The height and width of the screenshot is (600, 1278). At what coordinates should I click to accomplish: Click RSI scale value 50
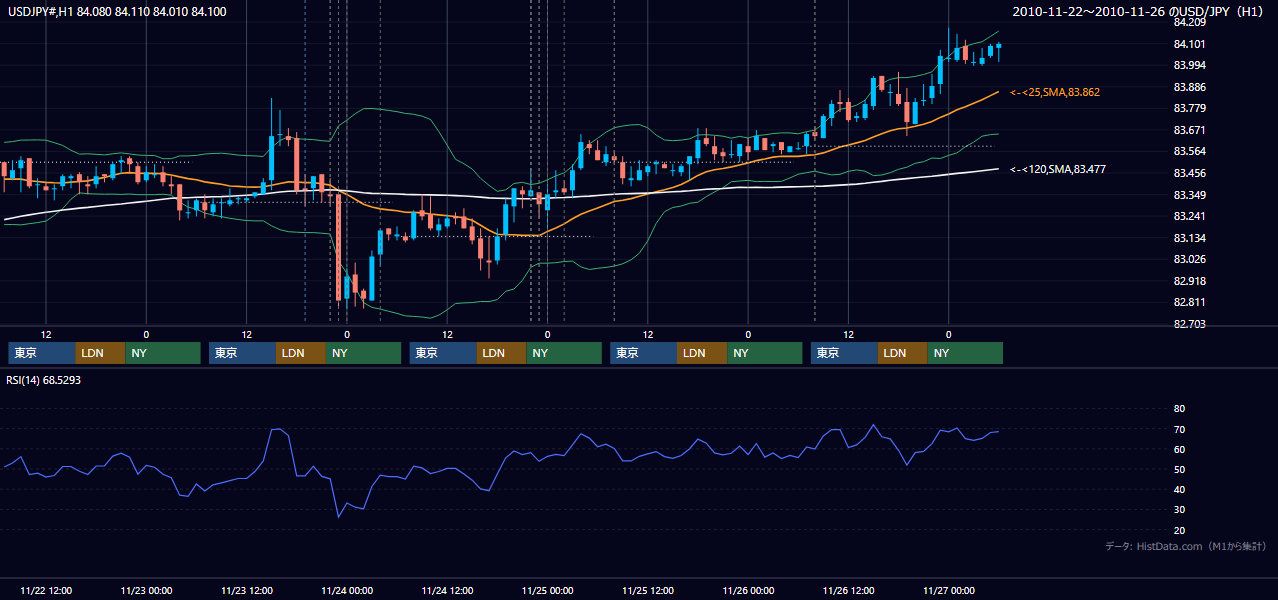[x=1179, y=469]
